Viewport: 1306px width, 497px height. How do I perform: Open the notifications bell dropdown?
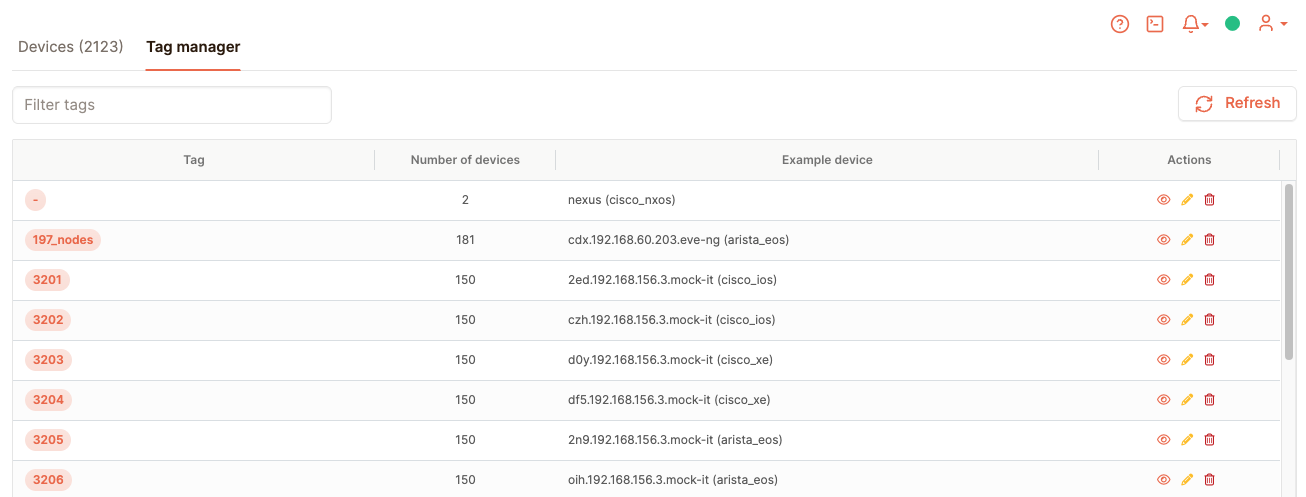click(x=1194, y=24)
